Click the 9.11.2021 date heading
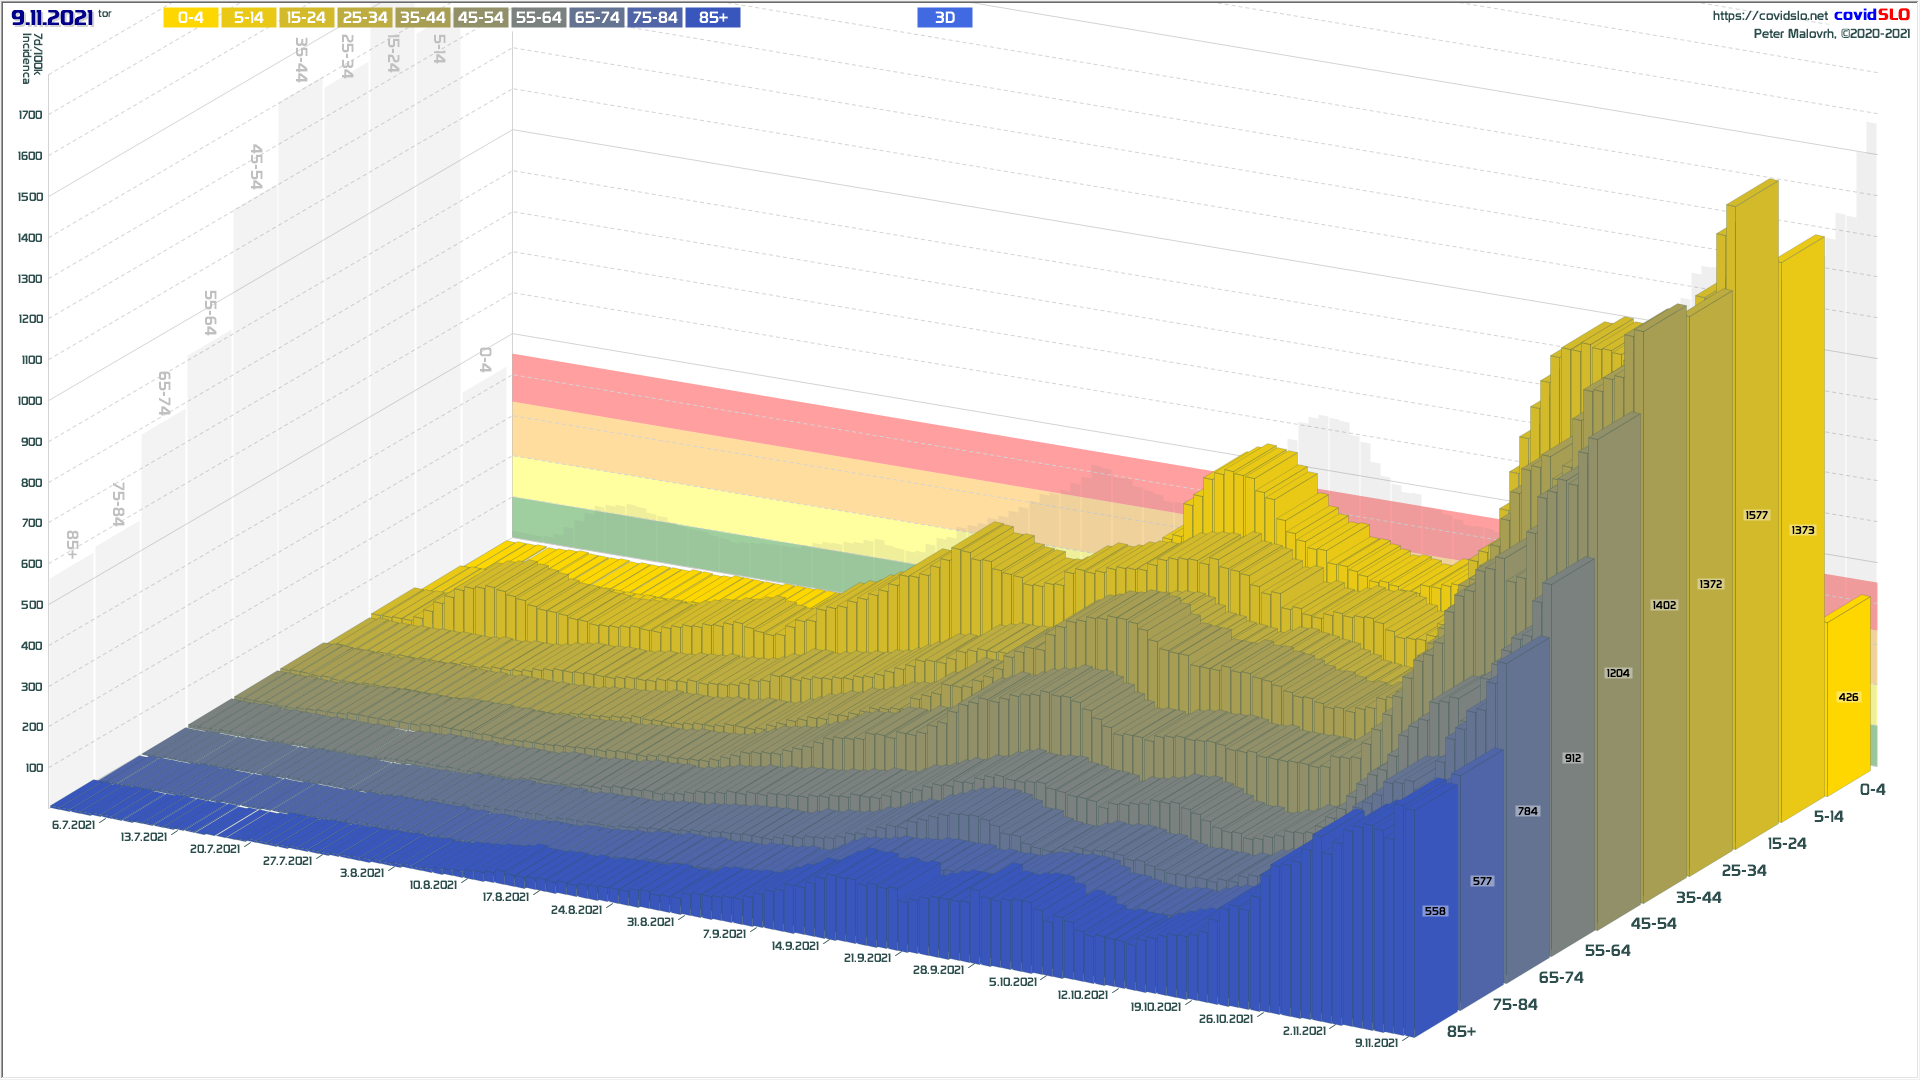 tap(52, 18)
